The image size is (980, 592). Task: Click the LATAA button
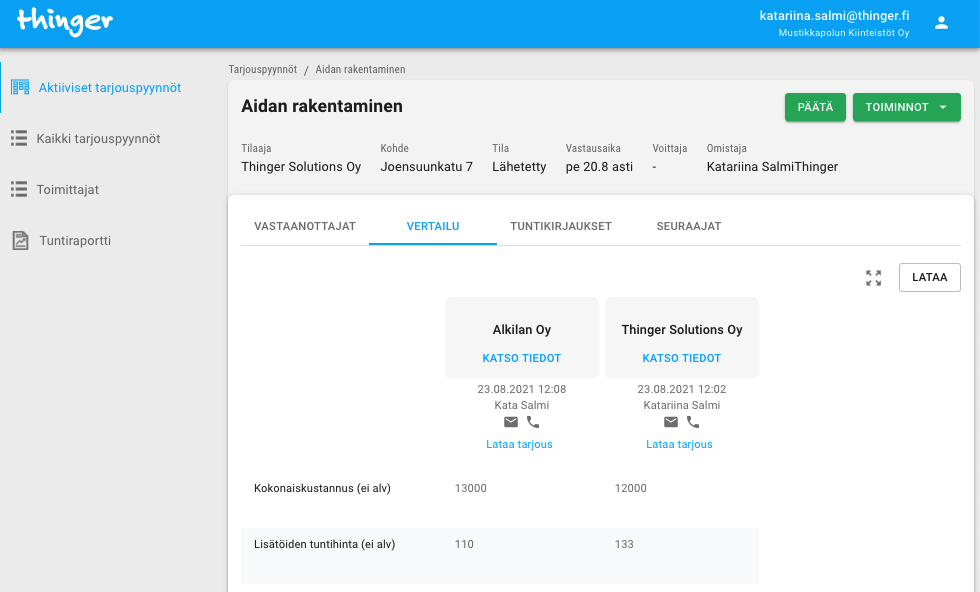click(929, 277)
